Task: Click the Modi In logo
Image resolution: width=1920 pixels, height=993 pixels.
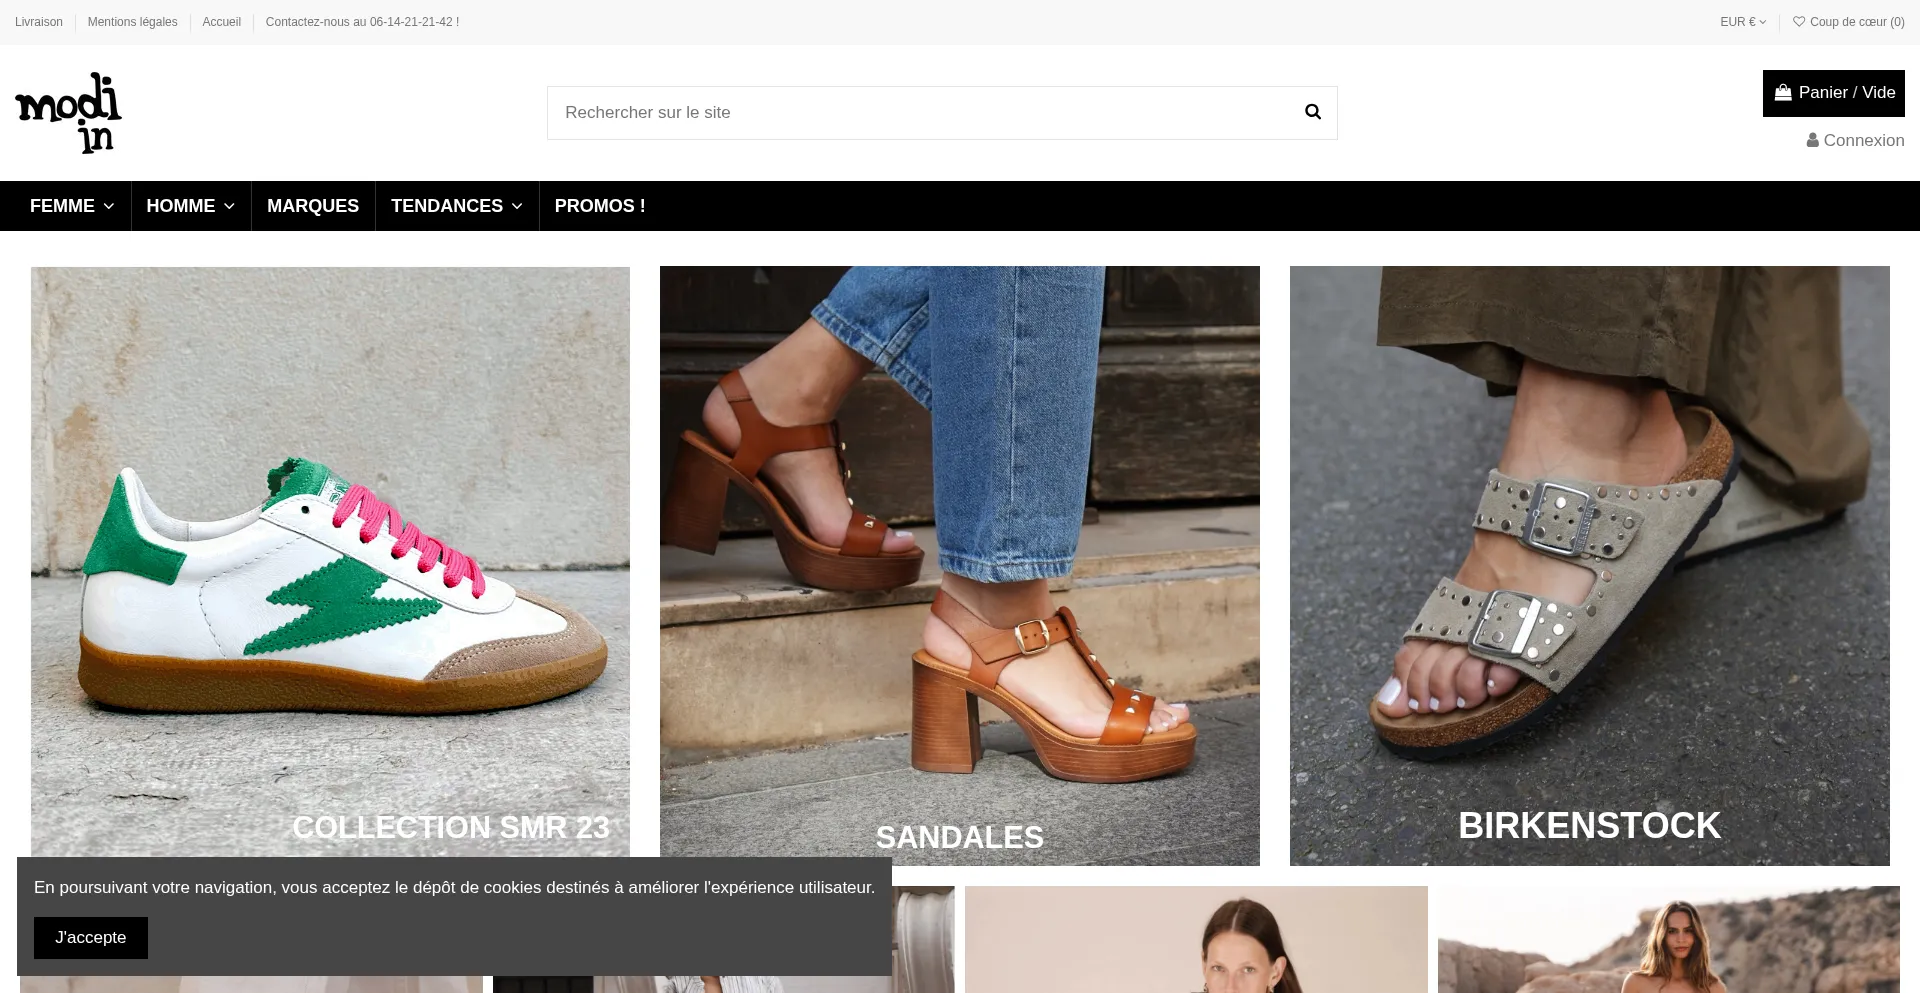Action: click(x=68, y=113)
